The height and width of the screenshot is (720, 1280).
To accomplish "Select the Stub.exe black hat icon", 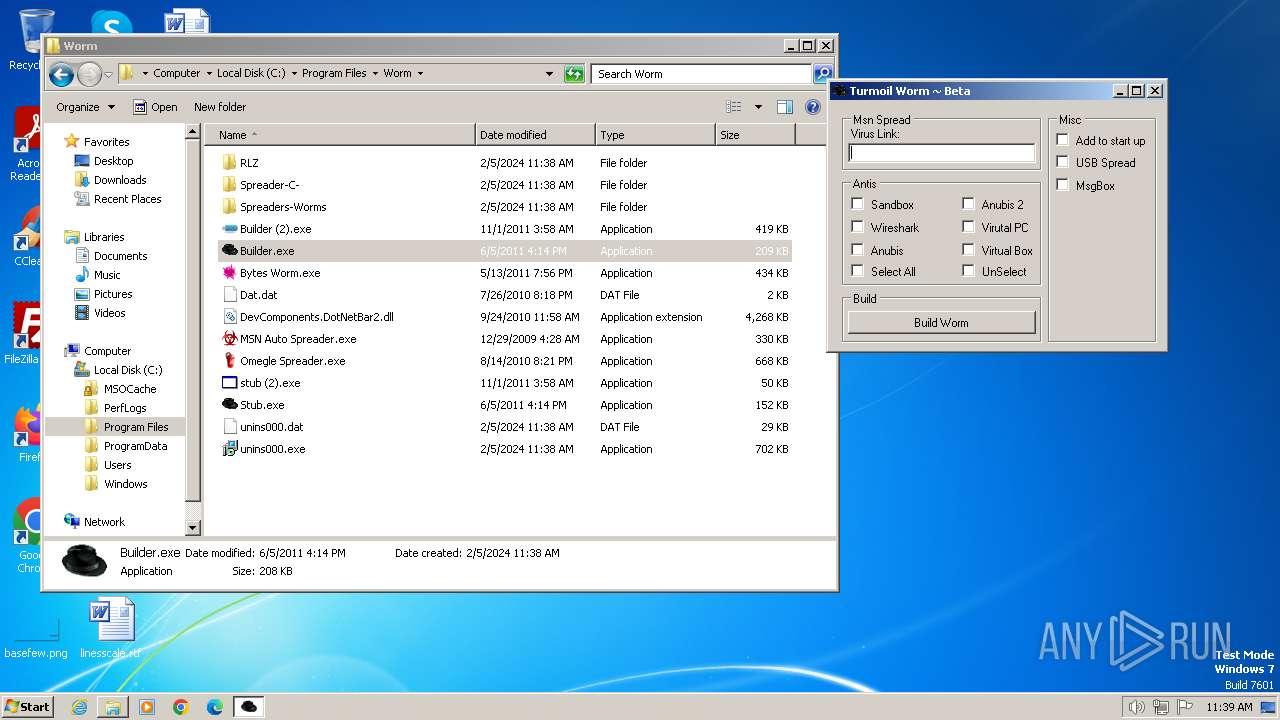I will click(x=229, y=405).
